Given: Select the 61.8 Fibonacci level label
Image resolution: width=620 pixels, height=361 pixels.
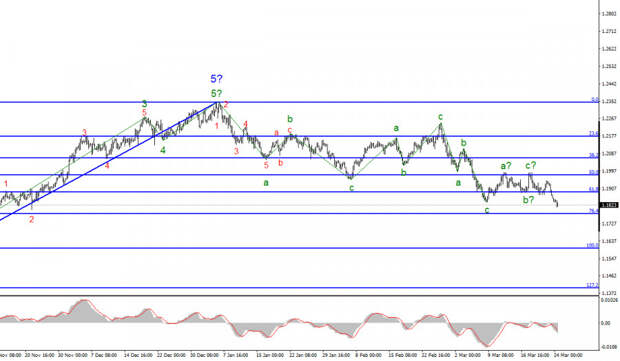Looking at the screenshot, I should (x=594, y=189).
